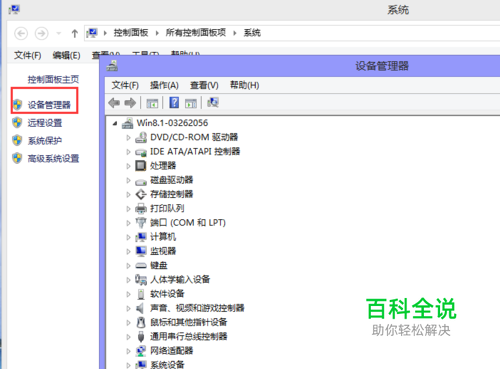This screenshot has height=369, width=500.
Task: Expand the 处理器 node
Action: coord(128,166)
